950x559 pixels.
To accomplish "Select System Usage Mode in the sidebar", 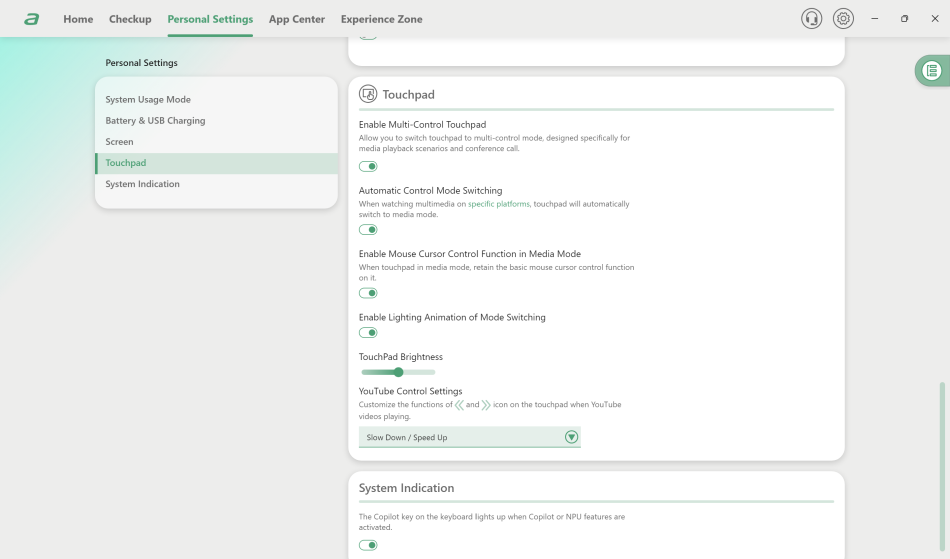I will pos(216,99).
